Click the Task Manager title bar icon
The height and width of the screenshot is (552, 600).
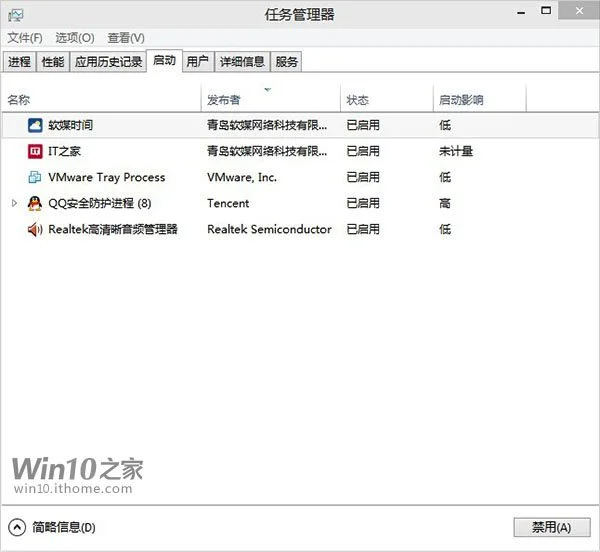coord(16,15)
